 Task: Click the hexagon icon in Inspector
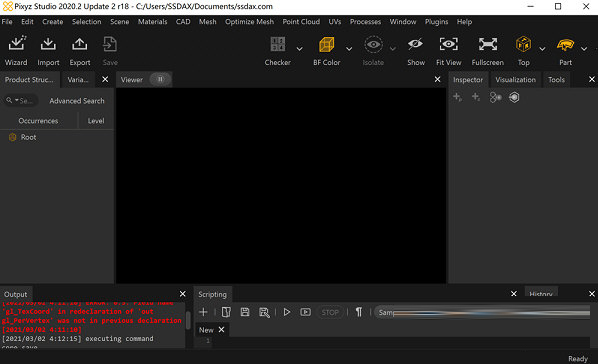tap(514, 97)
